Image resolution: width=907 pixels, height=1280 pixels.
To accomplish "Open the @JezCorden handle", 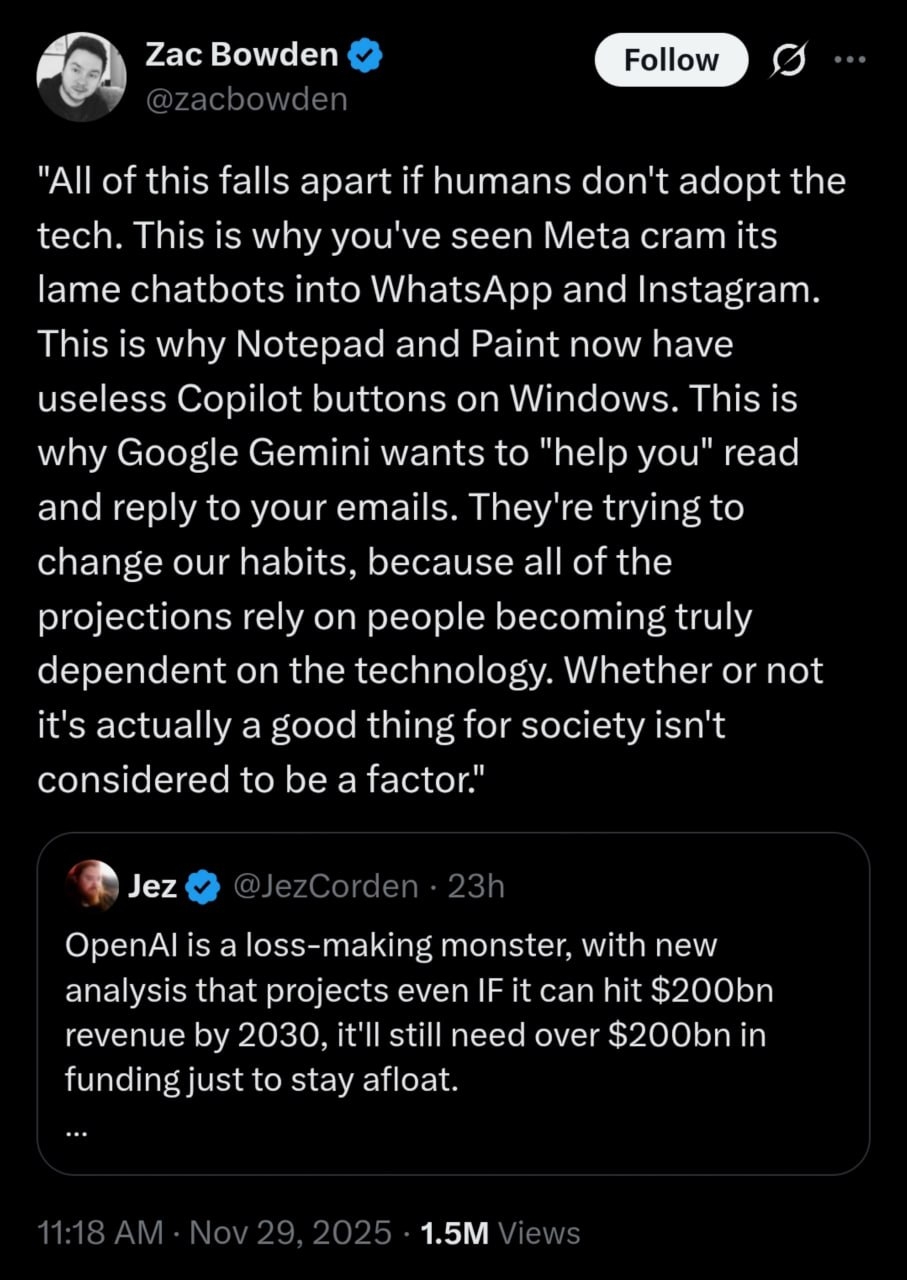I will click(325, 886).
